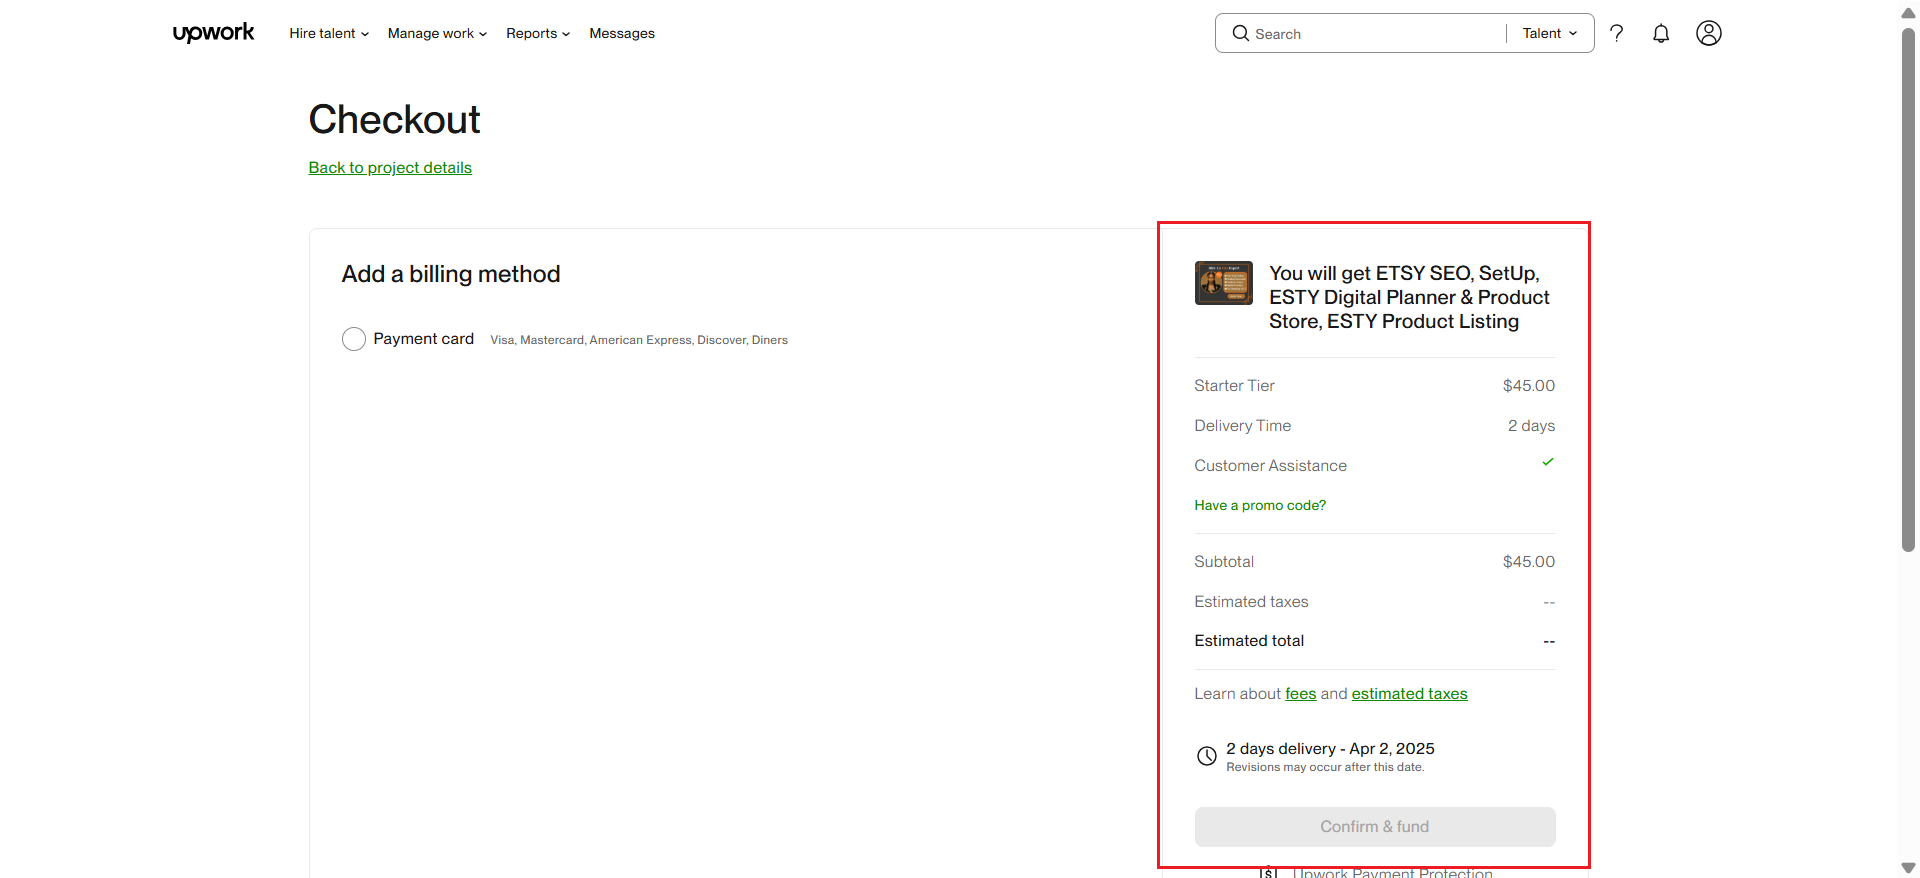Open the estimated taxes link
1920x878 pixels.
(1409, 694)
